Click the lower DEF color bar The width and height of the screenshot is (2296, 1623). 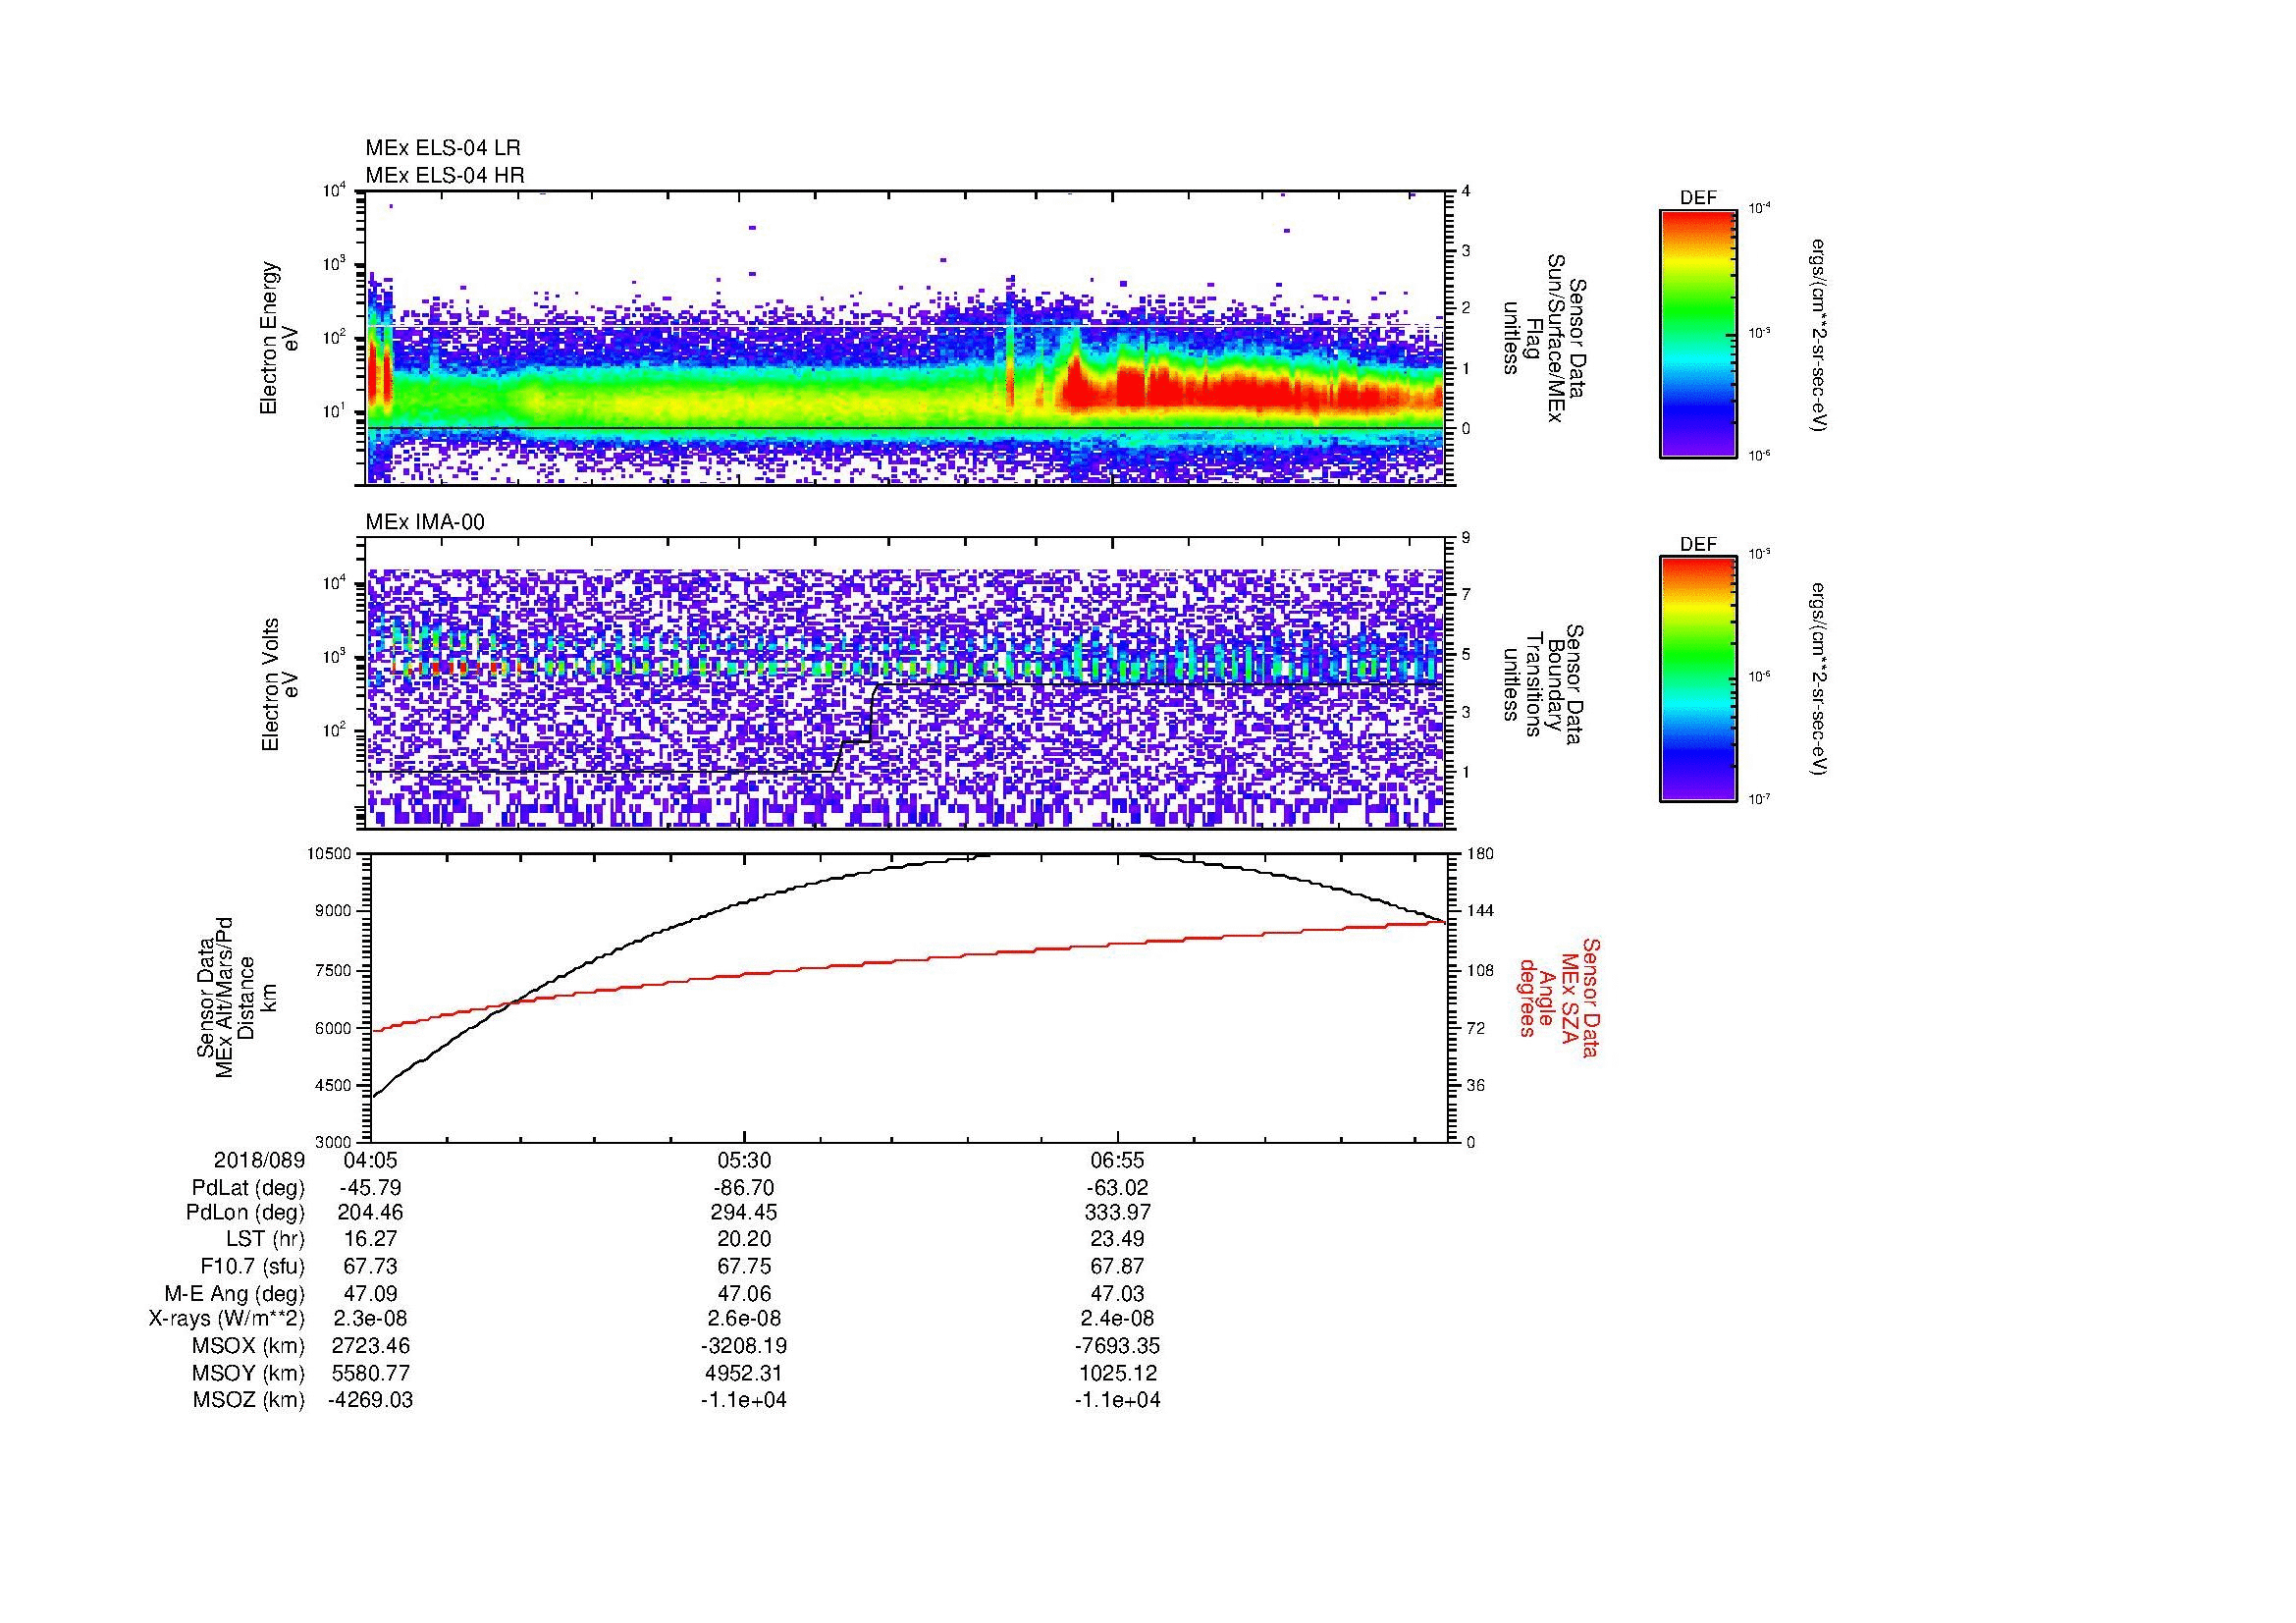pos(1698,679)
